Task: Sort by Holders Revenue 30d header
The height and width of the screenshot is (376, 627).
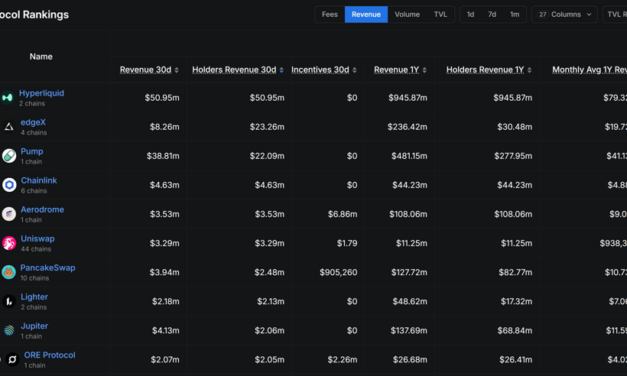Action: pos(234,70)
